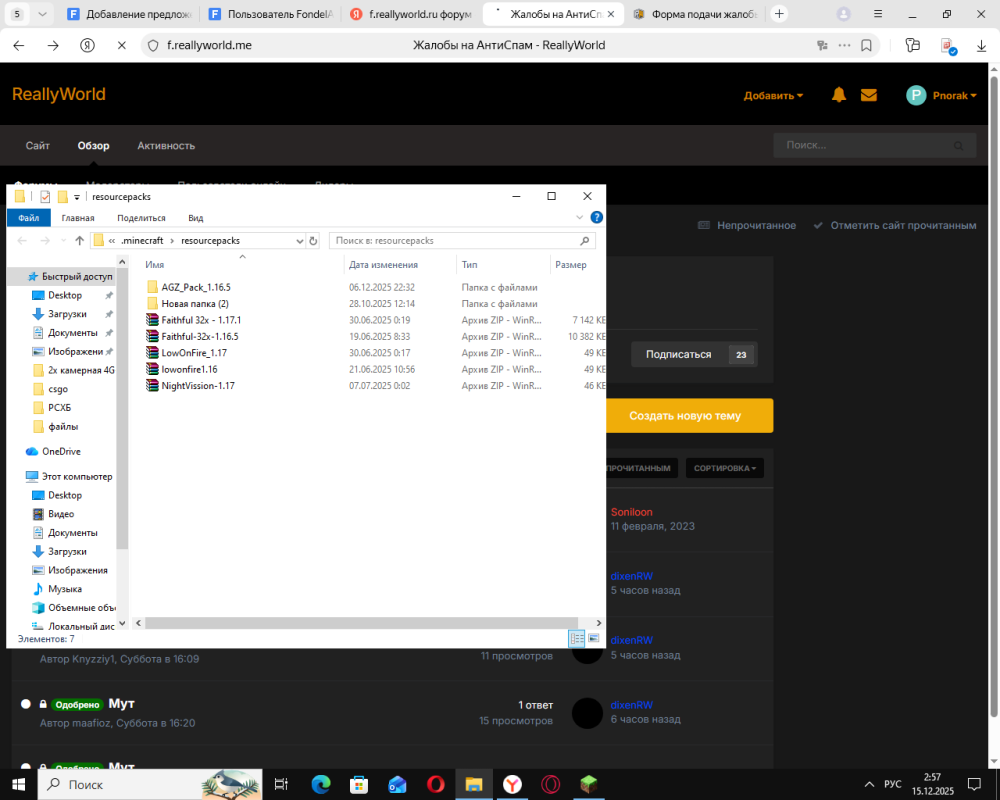This screenshot has height=800, width=1000.
Task: Click the browser back arrow
Action: click(18, 45)
